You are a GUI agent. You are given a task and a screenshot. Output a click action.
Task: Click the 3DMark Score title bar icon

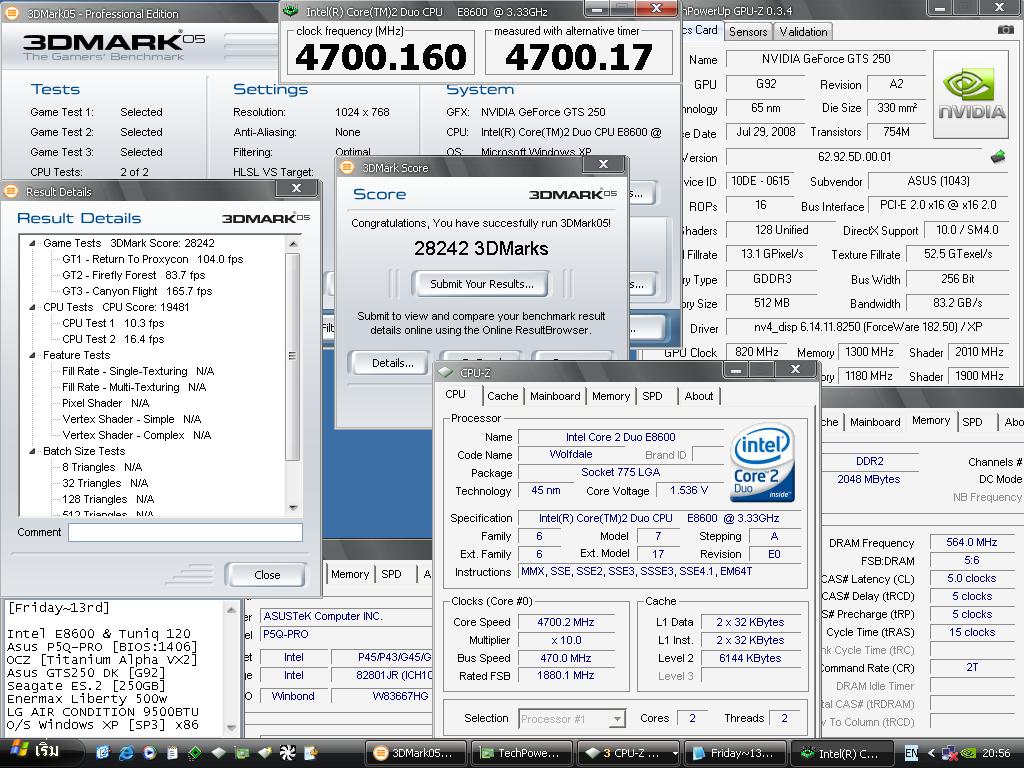pyautogui.click(x=347, y=167)
